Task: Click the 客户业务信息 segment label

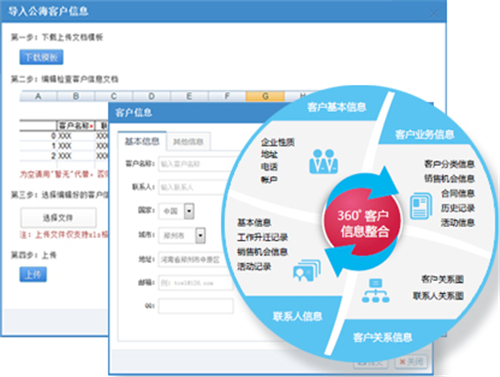Action: pyautogui.click(x=424, y=134)
